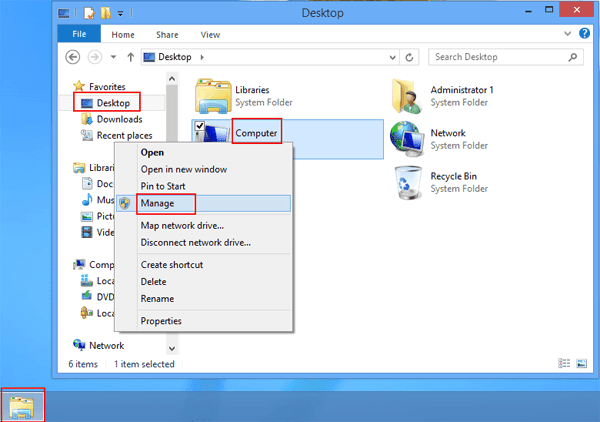This screenshot has width=600, height=422.
Task: Click the Computer item label
Action: coord(256,133)
